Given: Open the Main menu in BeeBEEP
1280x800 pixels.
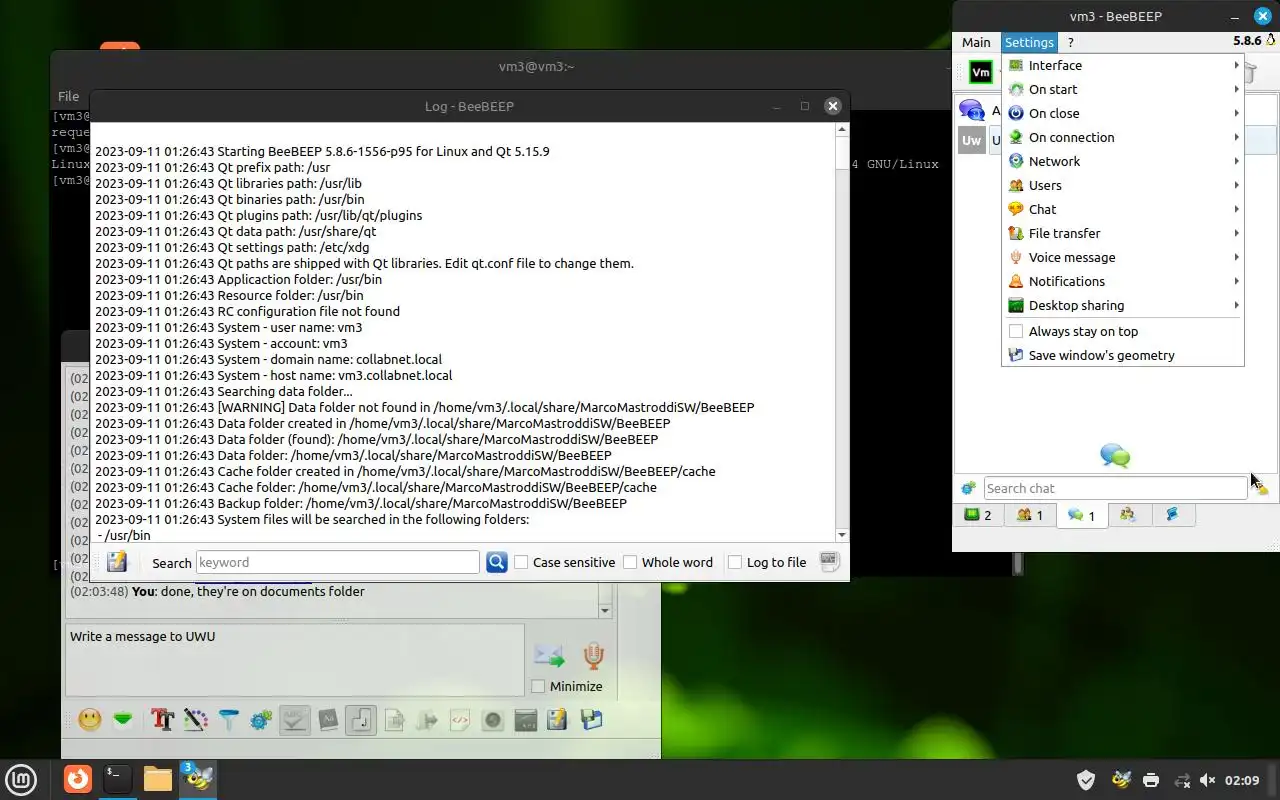Looking at the screenshot, I should [976, 42].
